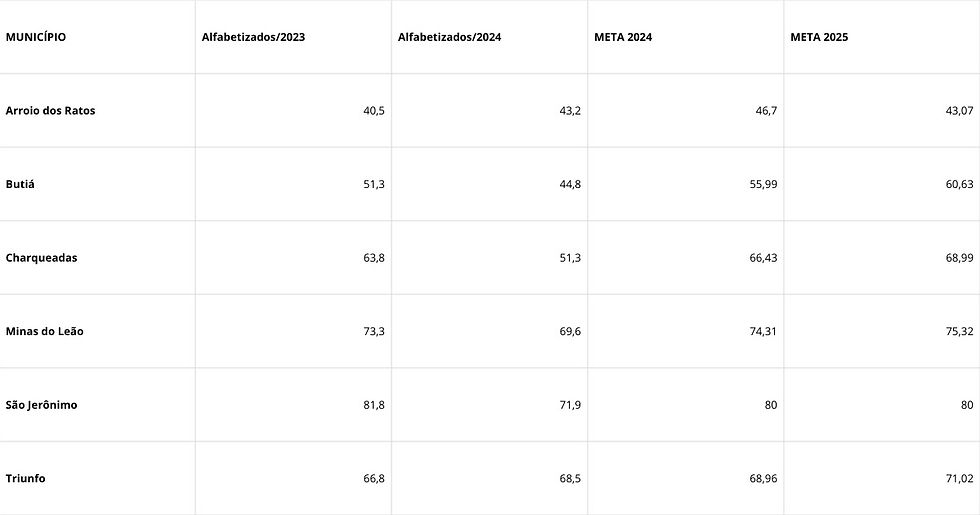
Task: Click the Butiá municipality cell
Action: (21, 185)
